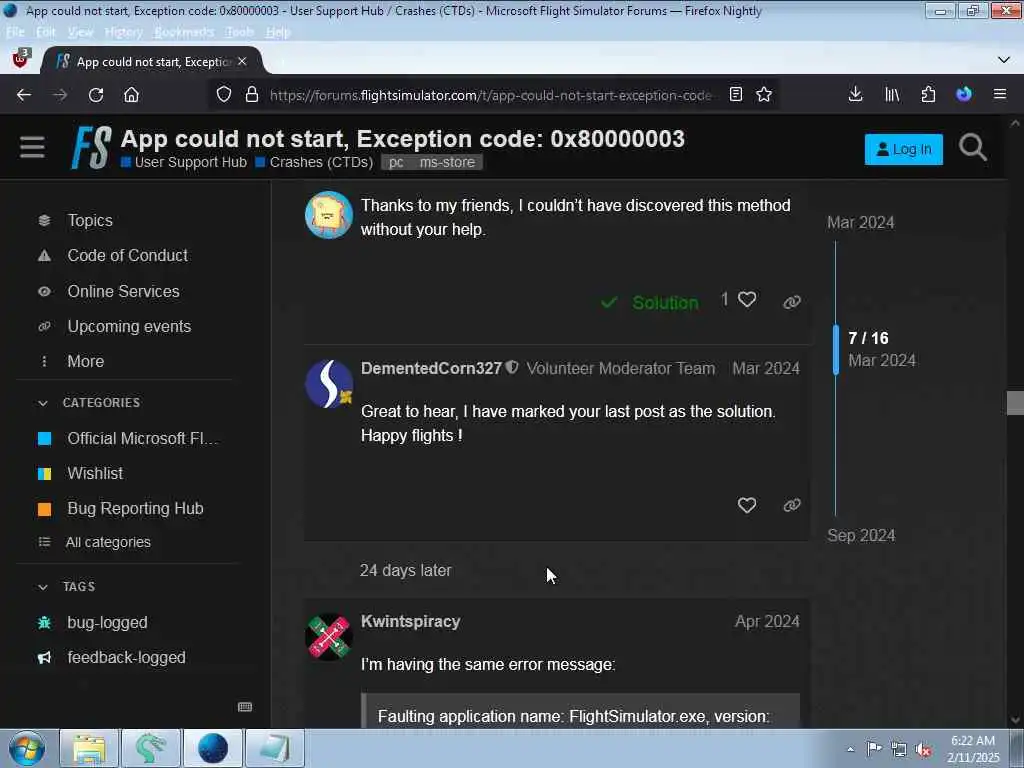The height and width of the screenshot is (768, 1024).
Task: Click the Log In button
Action: [903, 150]
